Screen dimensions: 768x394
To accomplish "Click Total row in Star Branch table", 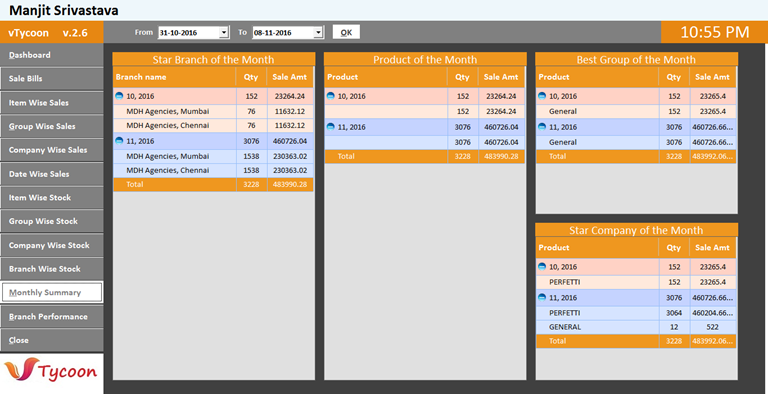I will click(213, 184).
